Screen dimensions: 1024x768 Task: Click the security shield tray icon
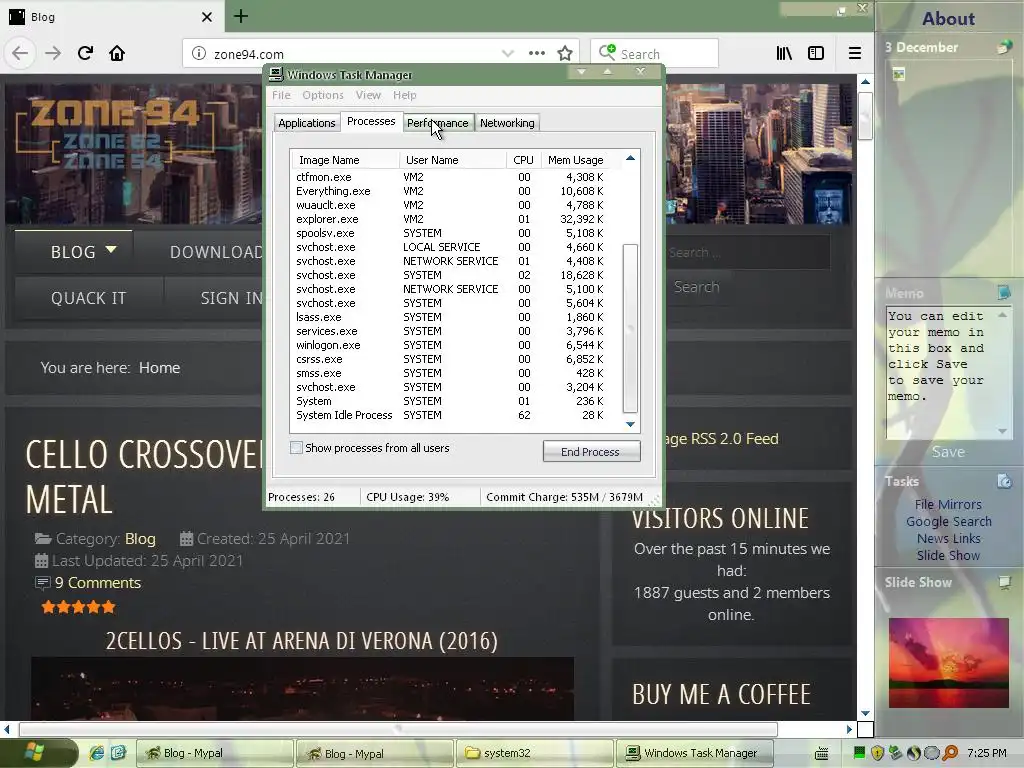(877, 753)
